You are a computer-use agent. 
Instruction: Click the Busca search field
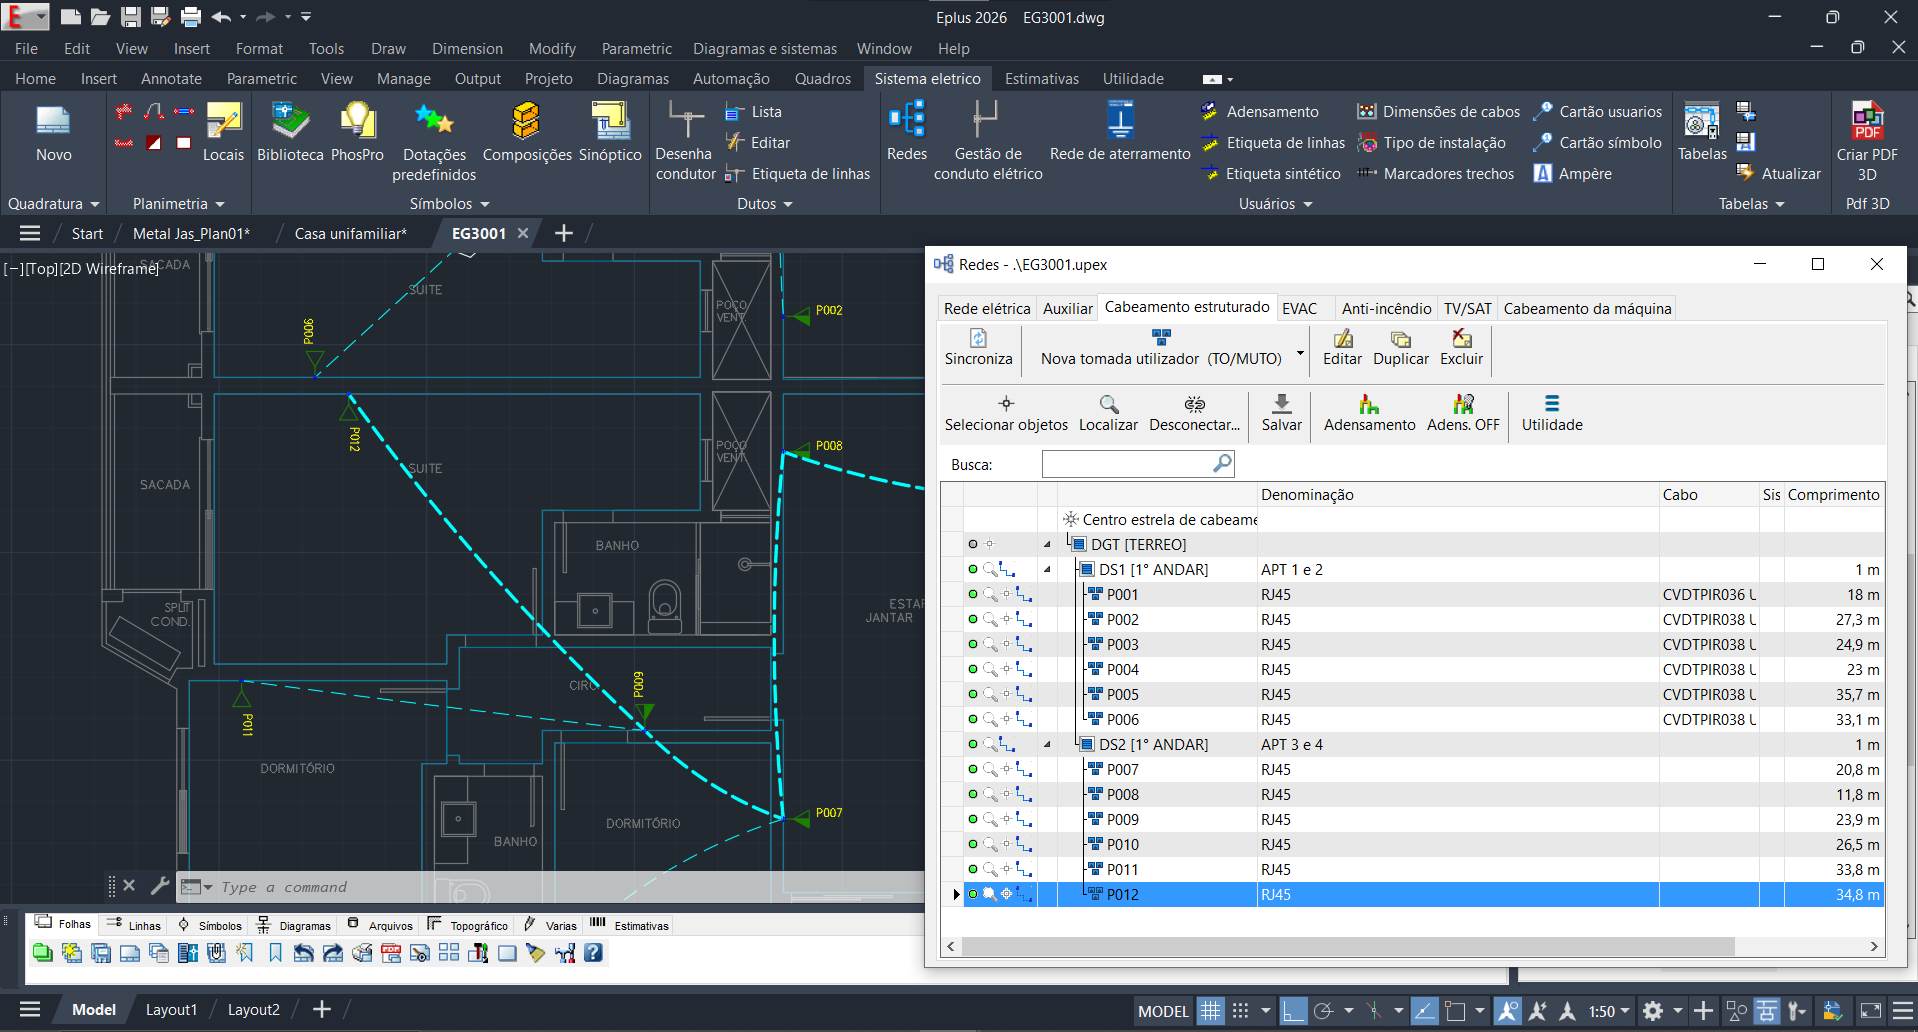point(1127,464)
